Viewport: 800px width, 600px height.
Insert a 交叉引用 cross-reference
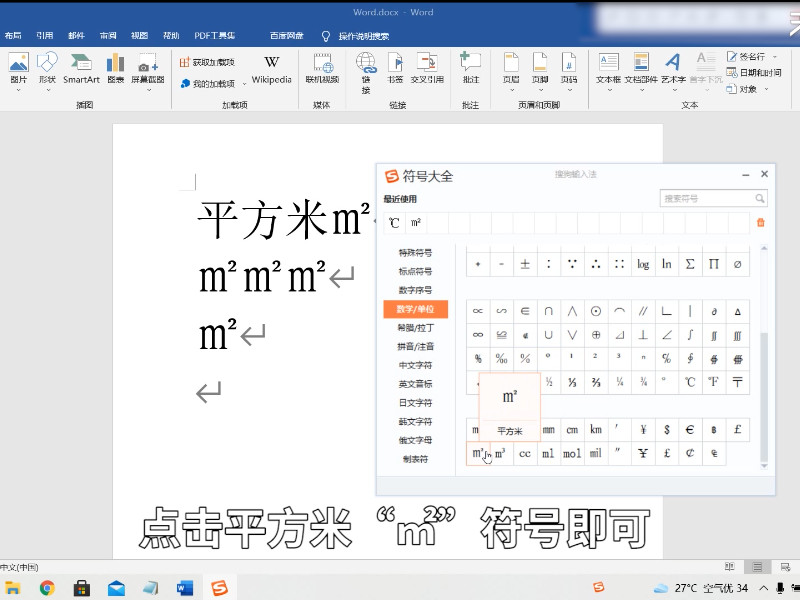click(x=427, y=62)
